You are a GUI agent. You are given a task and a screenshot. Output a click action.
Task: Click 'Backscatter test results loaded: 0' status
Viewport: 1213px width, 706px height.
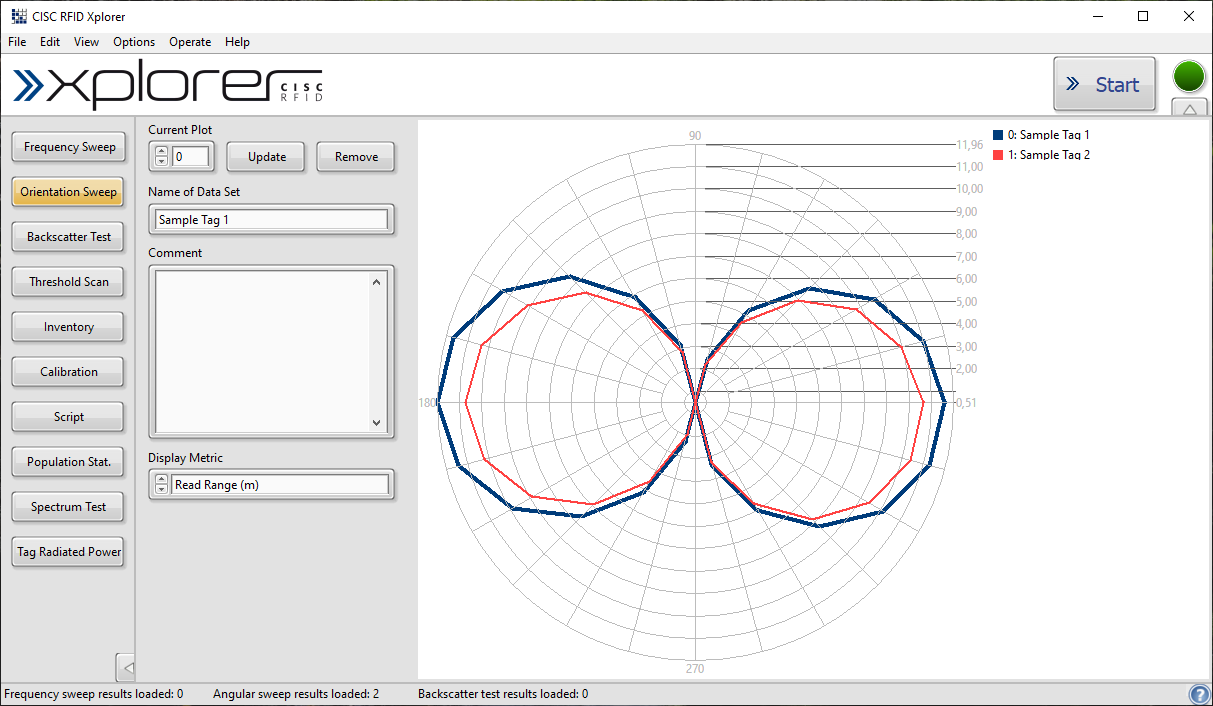tap(503, 694)
